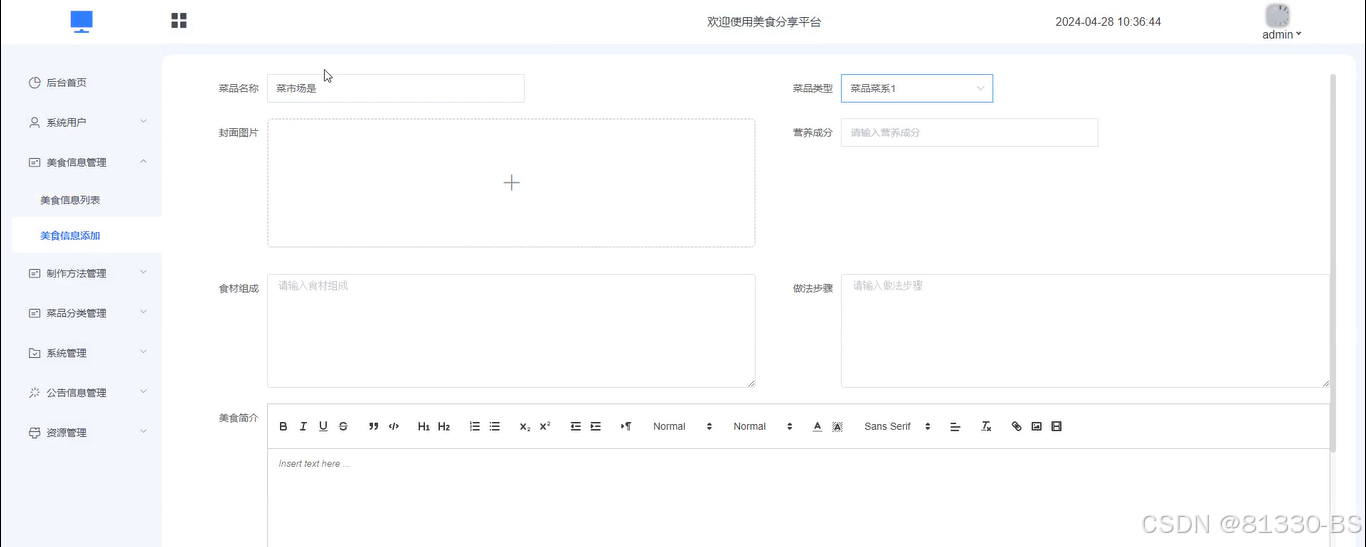
Task: Toggle right-to-left text direction
Action: point(626,426)
